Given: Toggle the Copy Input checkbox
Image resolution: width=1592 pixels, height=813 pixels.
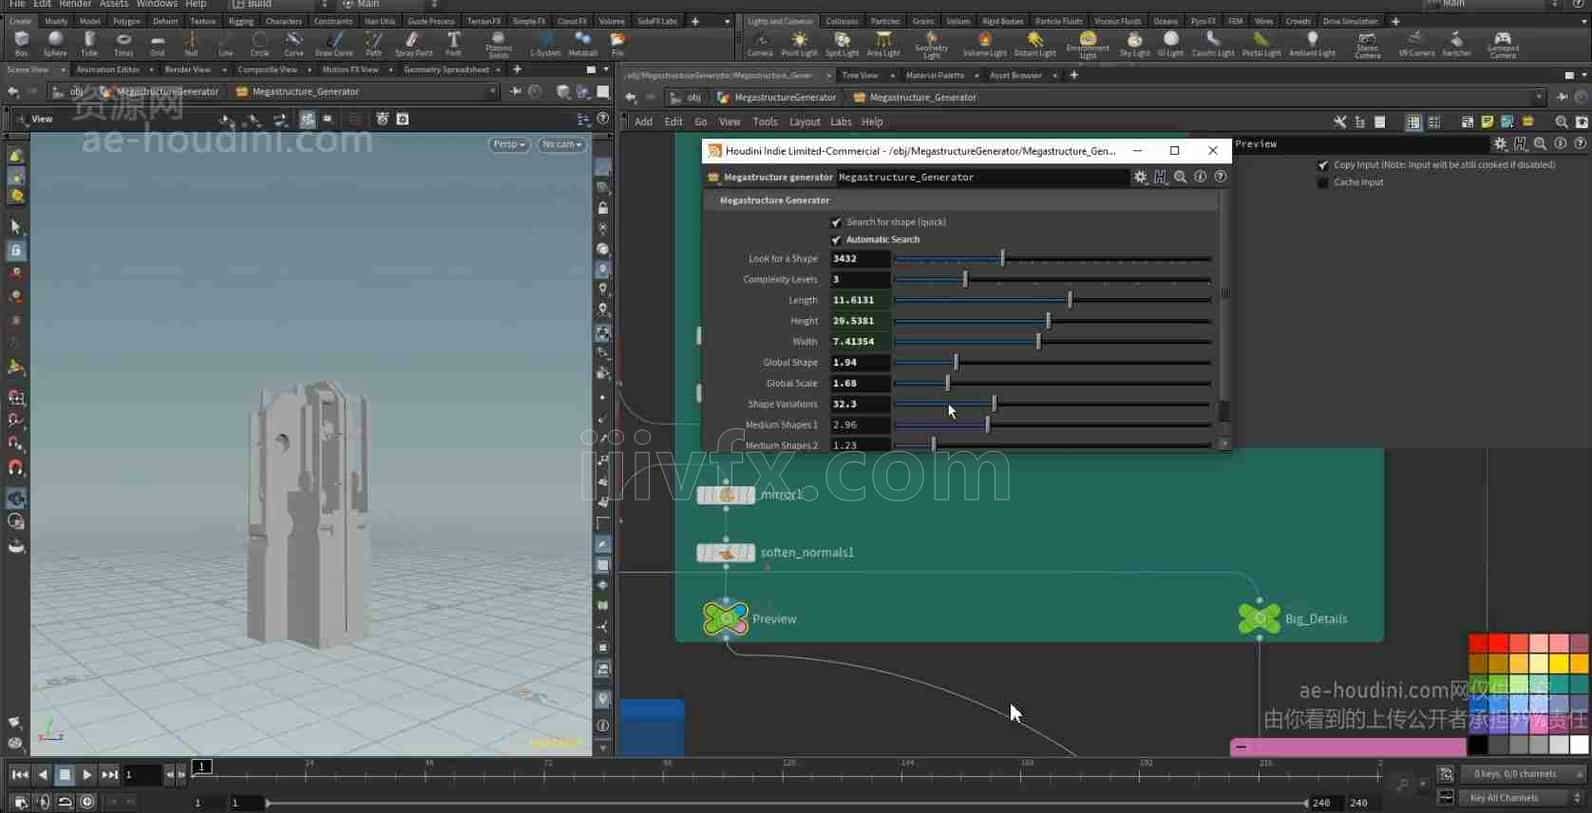Looking at the screenshot, I should point(1323,165).
